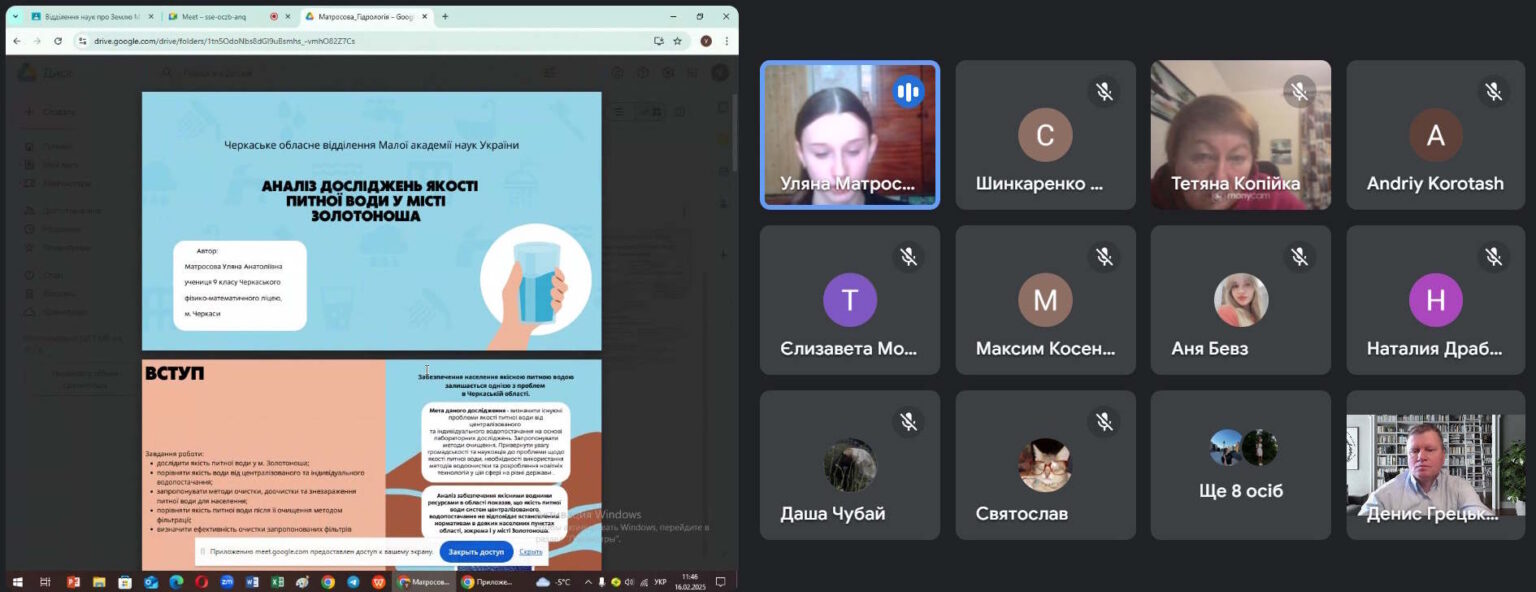The width and height of the screenshot is (1536, 592).
Task: Open the Chrome tab search dropdown
Action: 15,16
